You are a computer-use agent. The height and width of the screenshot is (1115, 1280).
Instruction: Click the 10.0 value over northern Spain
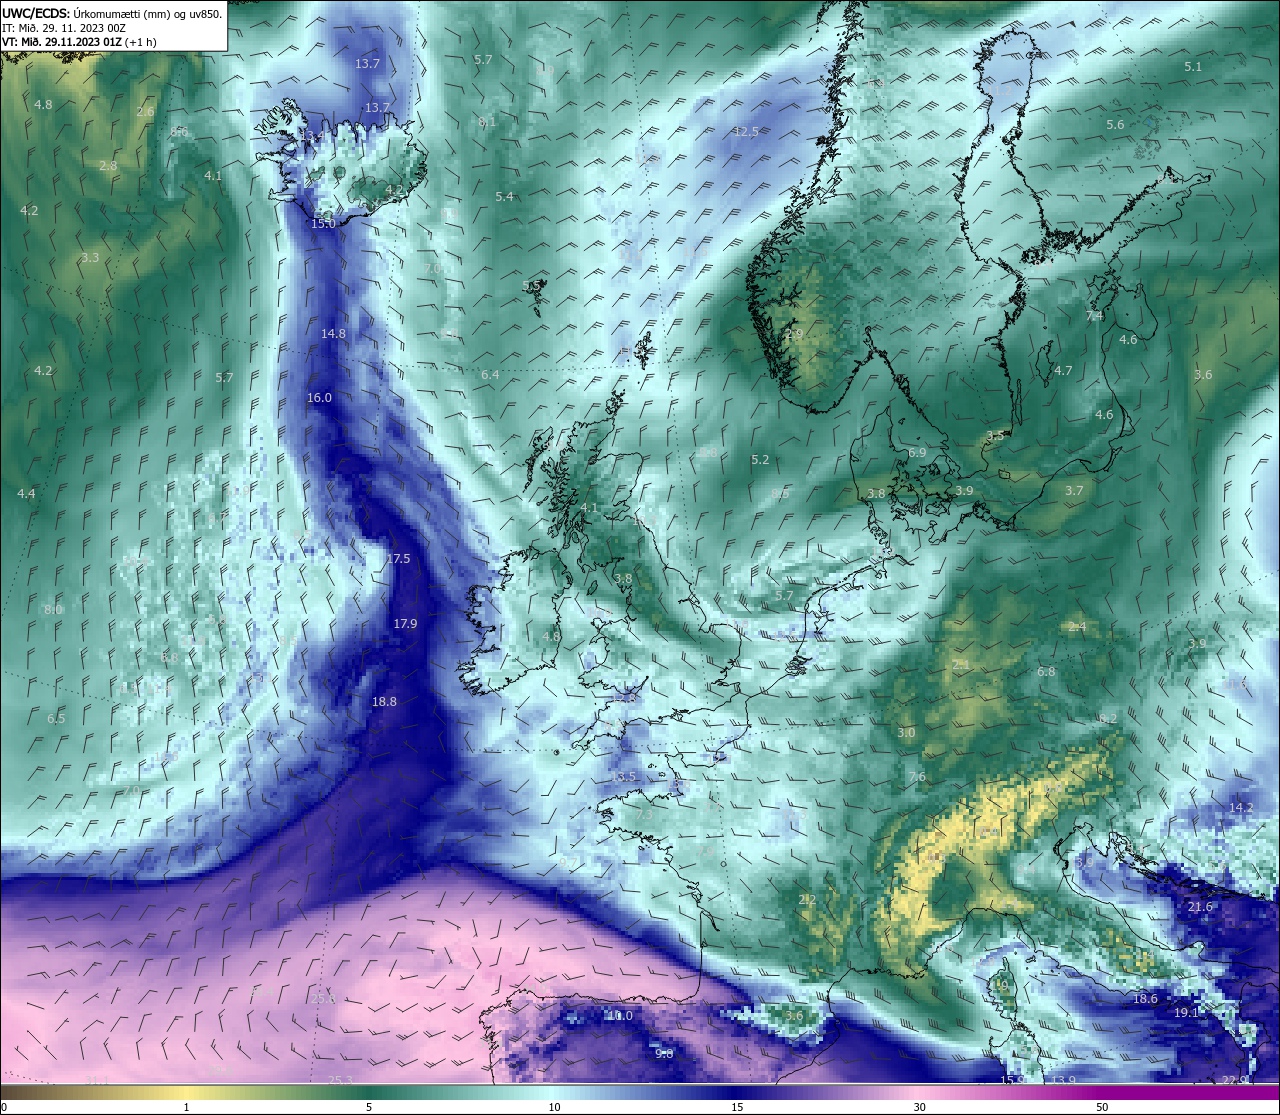point(620,1016)
